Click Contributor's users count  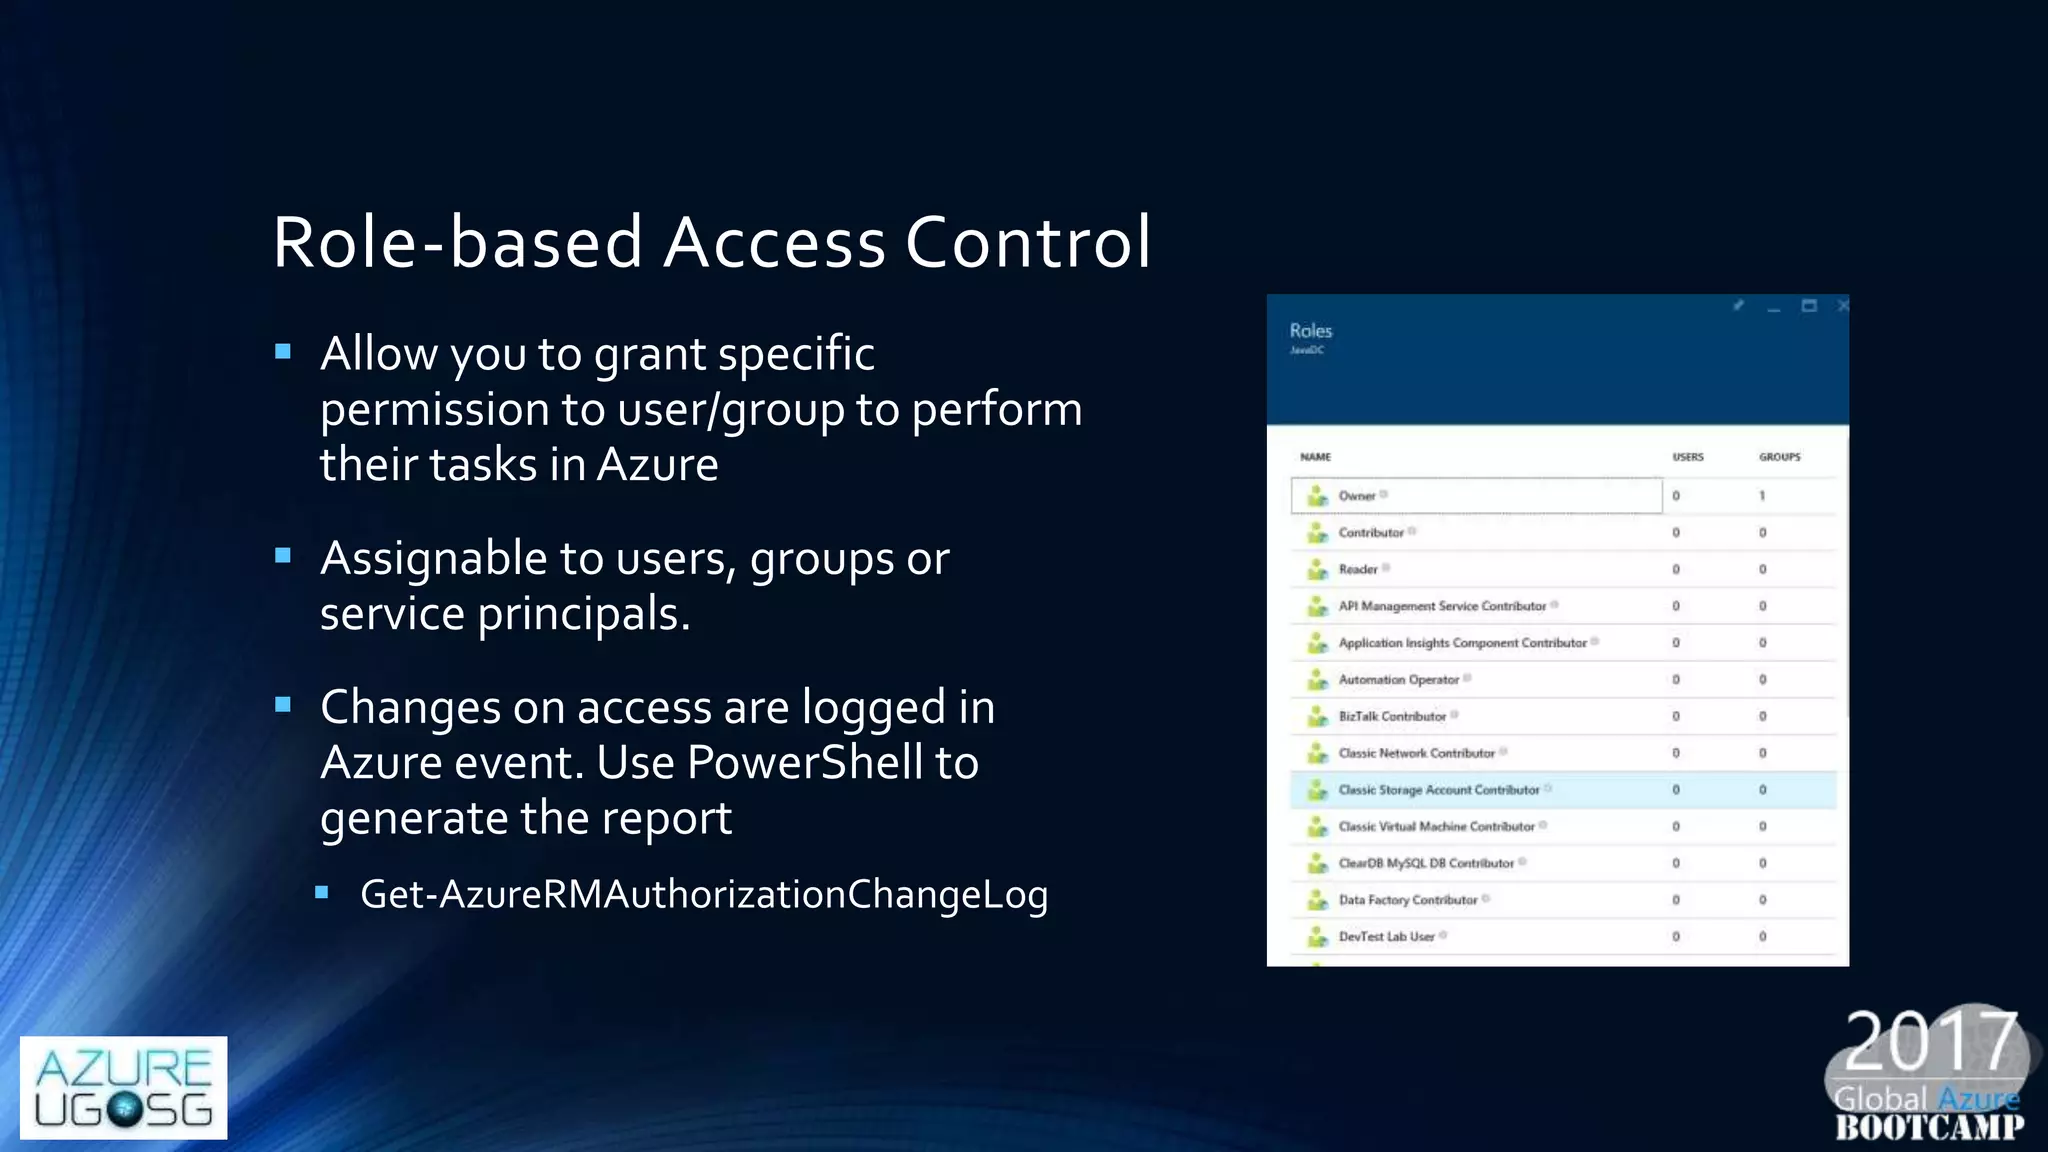[x=1676, y=533]
